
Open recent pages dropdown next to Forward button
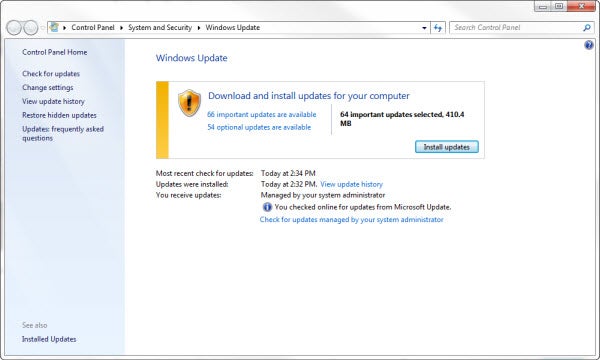point(42,28)
